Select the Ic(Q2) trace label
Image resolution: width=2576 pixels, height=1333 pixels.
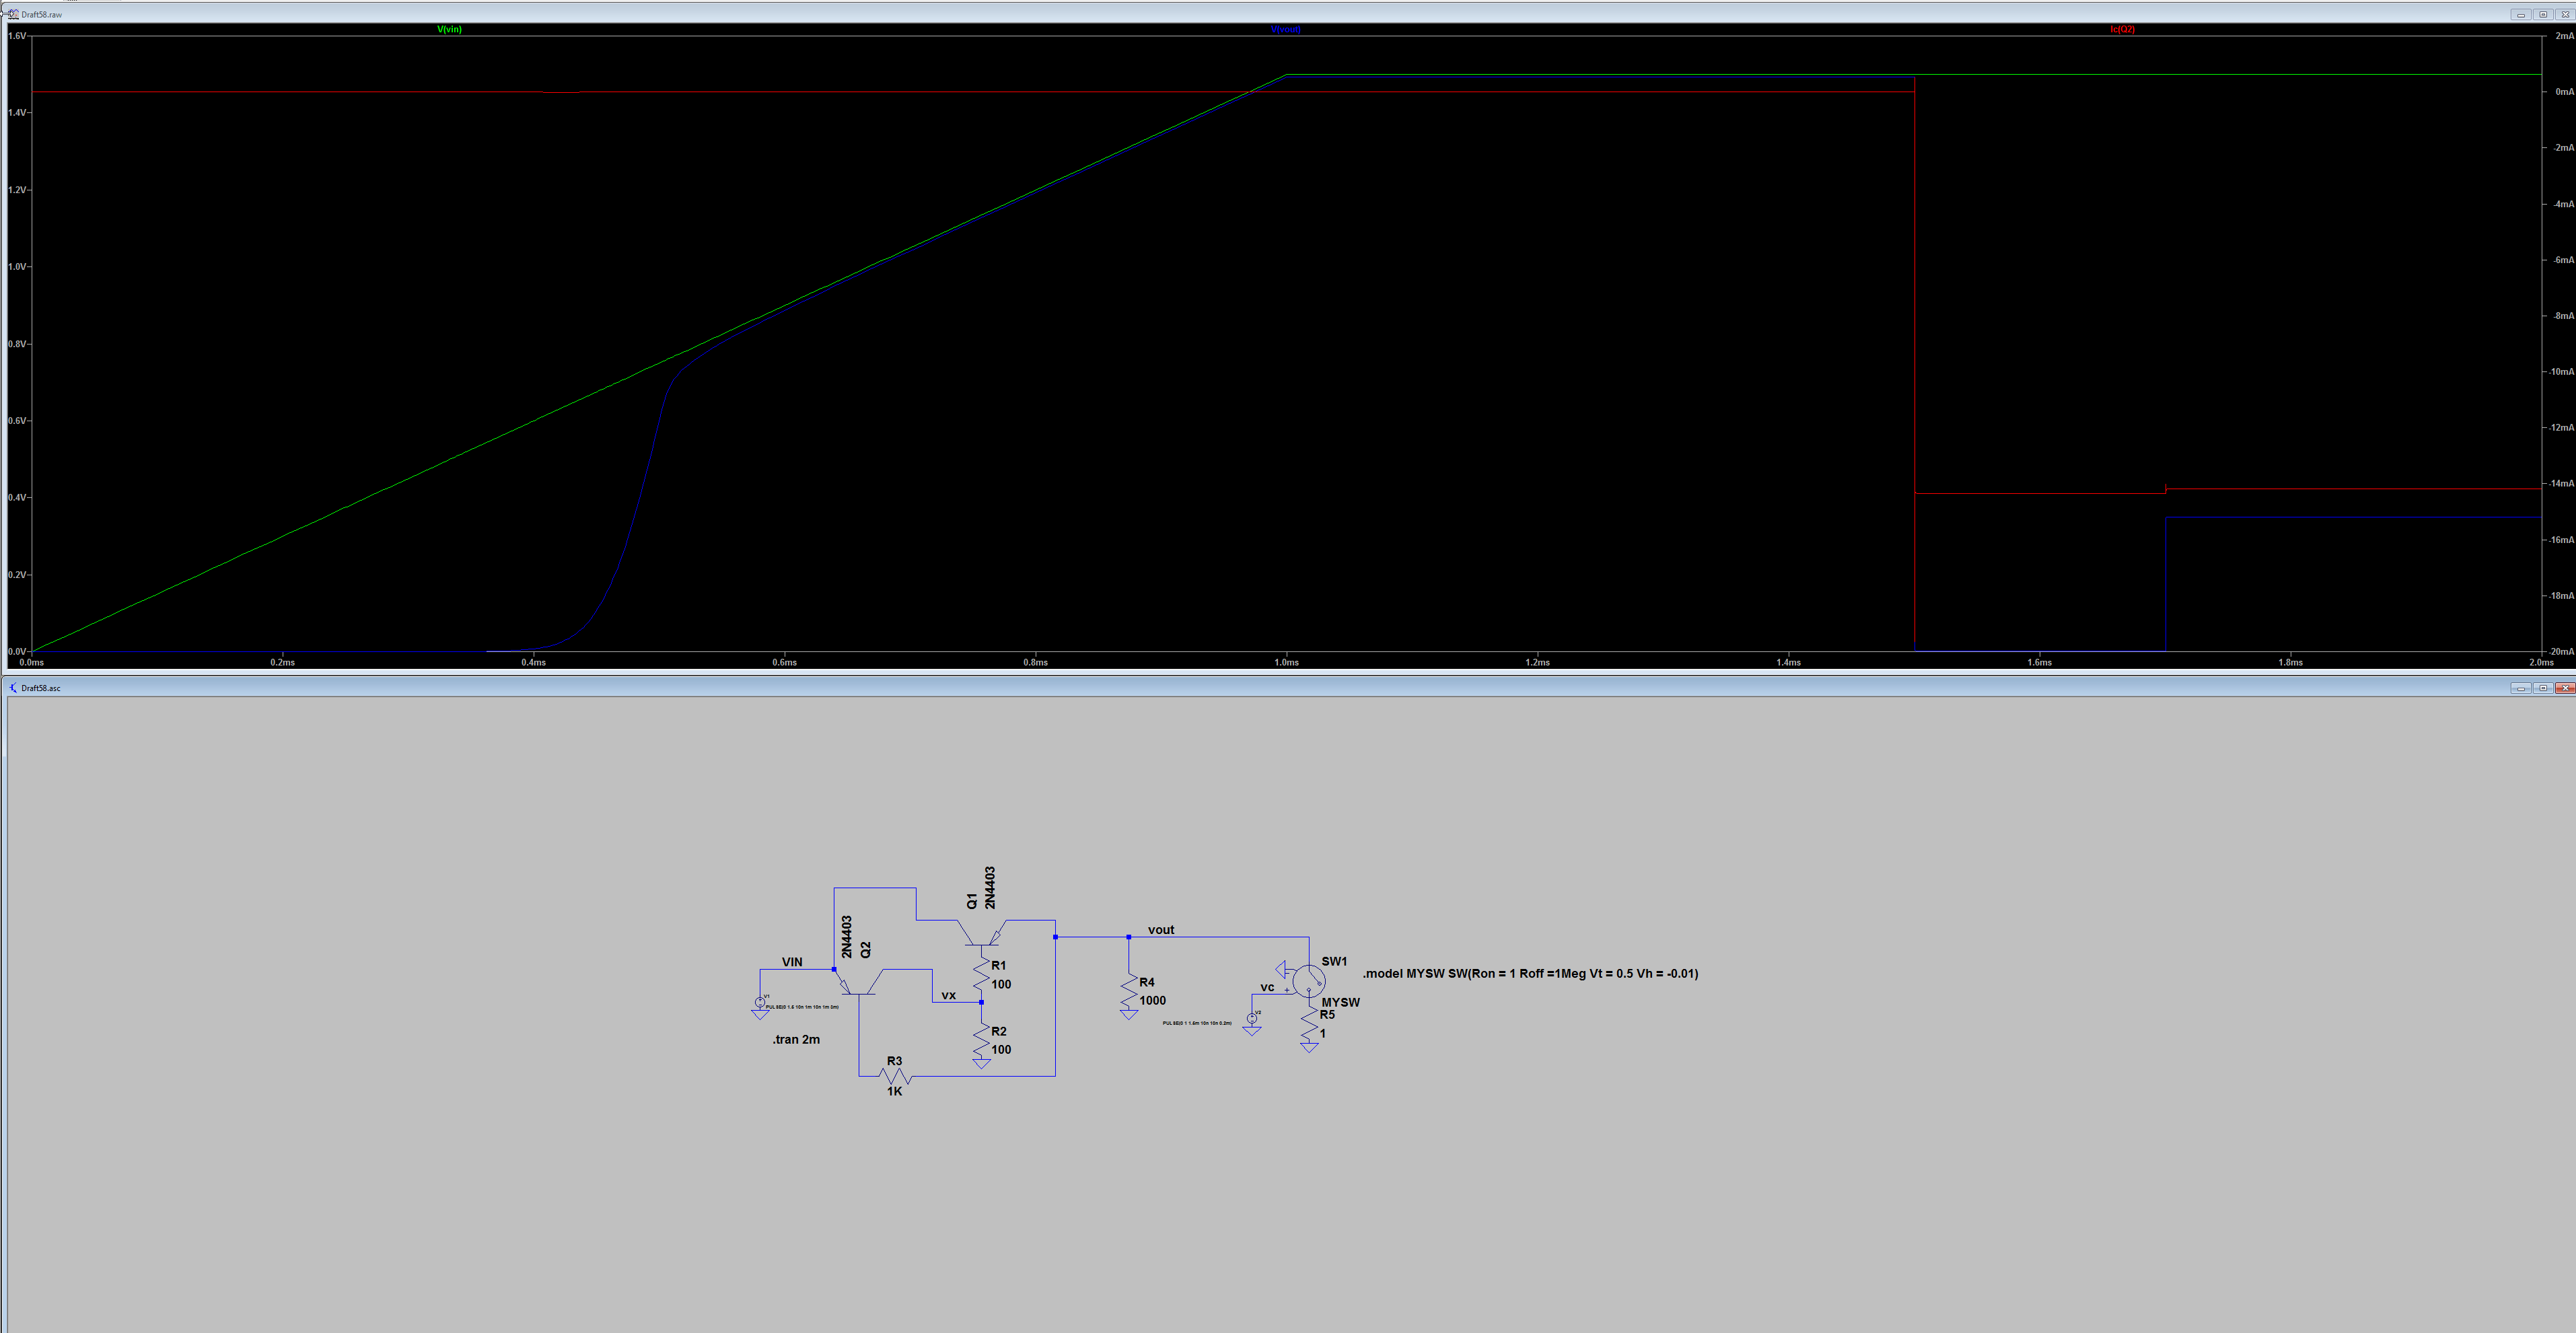pos(2123,29)
